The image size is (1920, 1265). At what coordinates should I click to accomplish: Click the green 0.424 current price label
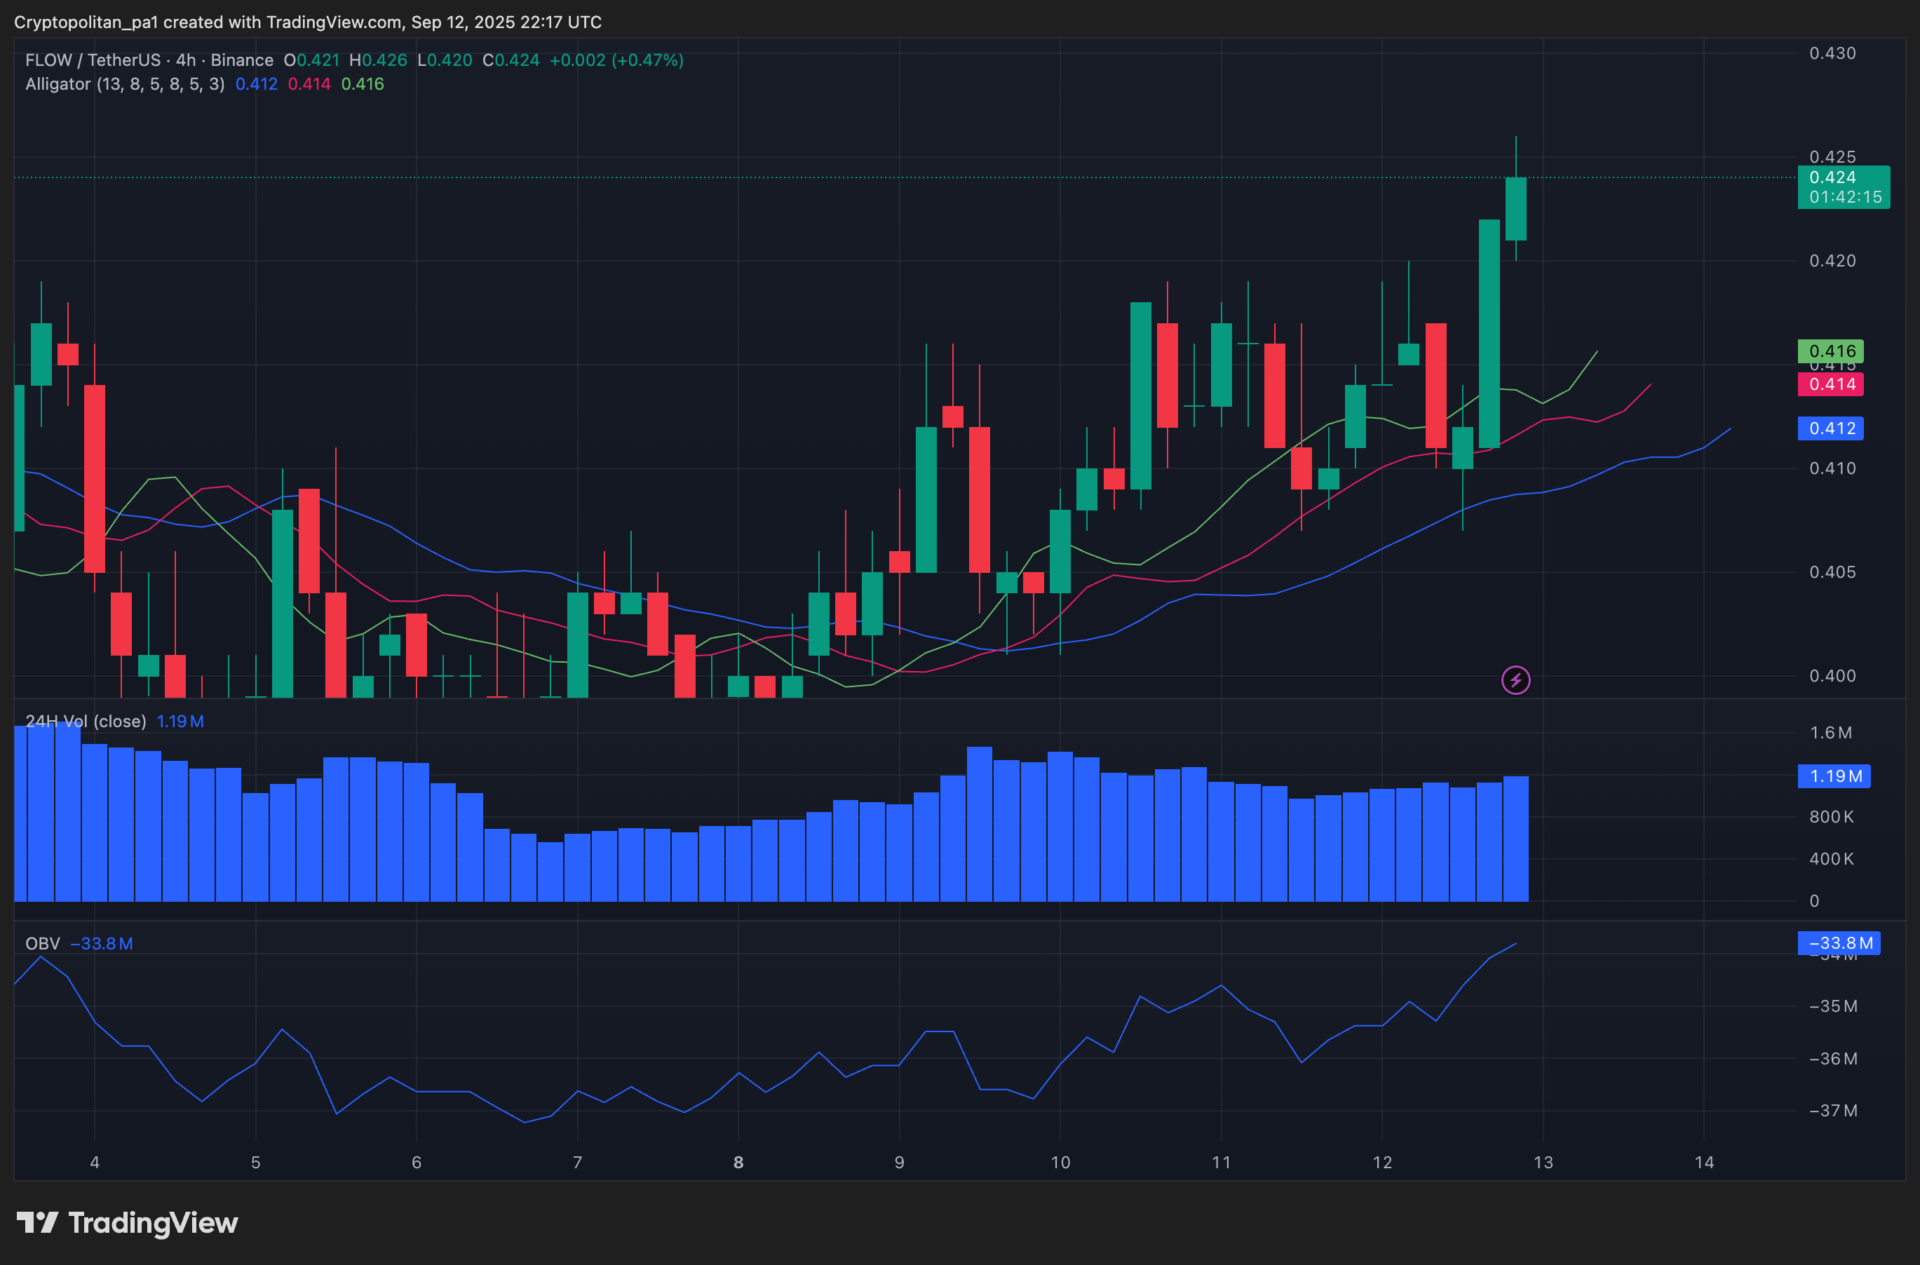tap(1842, 186)
